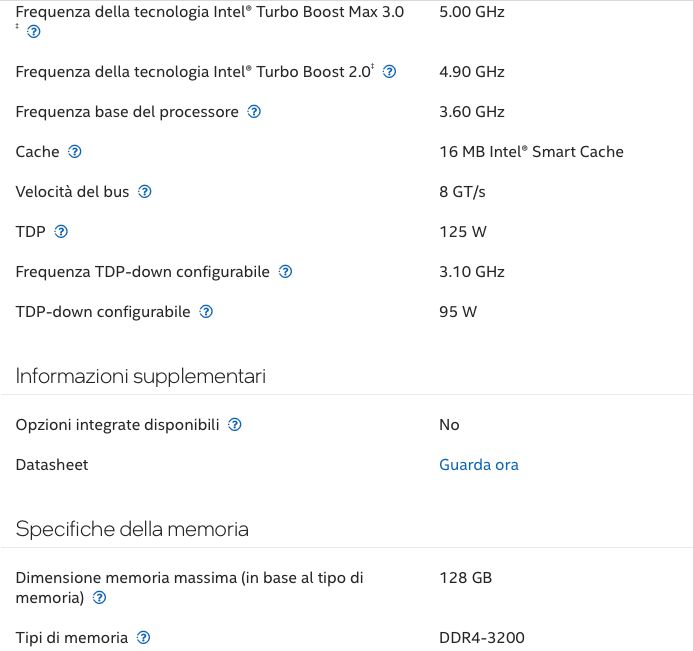Click the Datasheet row label
The image size is (693, 651).
click(52, 465)
